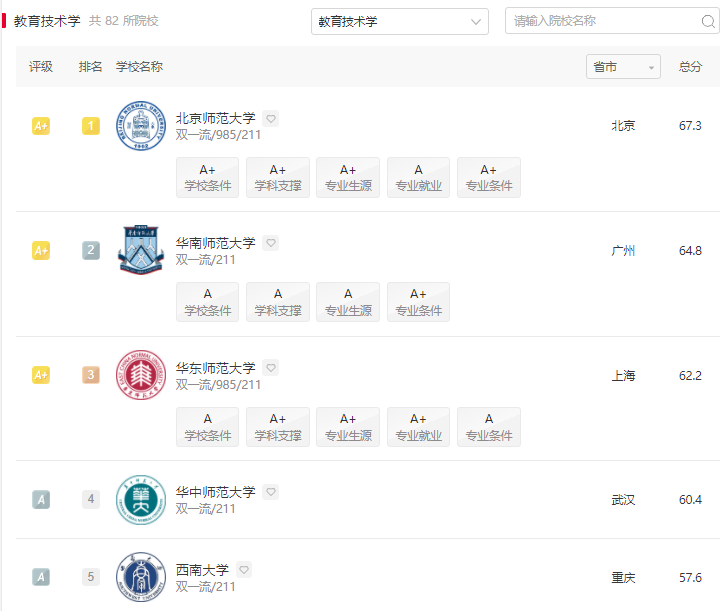Click the A+ rating badge for 华东师范大学

point(41,375)
